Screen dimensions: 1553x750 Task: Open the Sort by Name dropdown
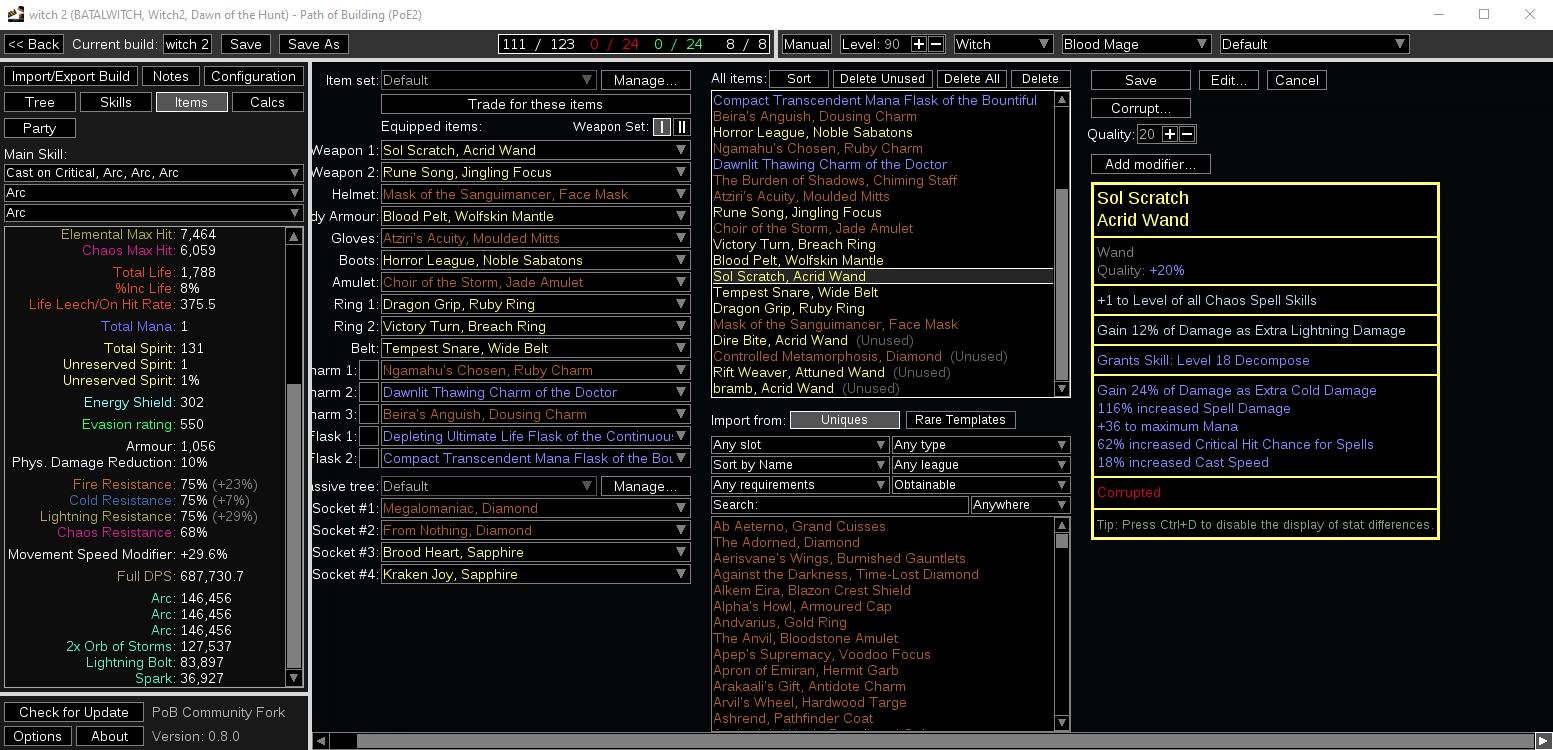tap(800, 465)
